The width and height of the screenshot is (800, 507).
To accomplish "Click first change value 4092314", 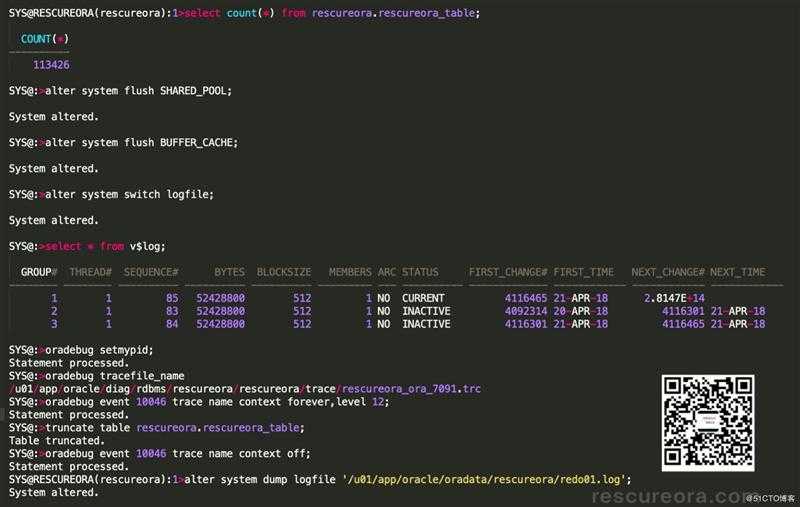I will coord(526,311).
